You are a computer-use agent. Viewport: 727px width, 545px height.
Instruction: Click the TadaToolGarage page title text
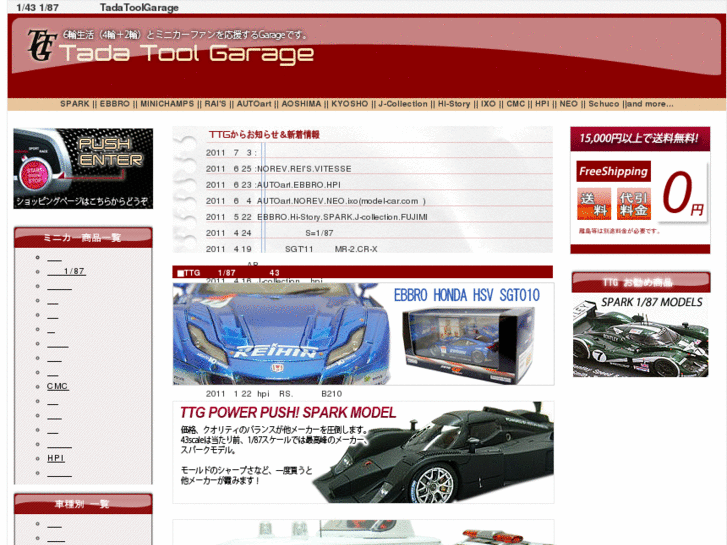[x=139, y=7]
